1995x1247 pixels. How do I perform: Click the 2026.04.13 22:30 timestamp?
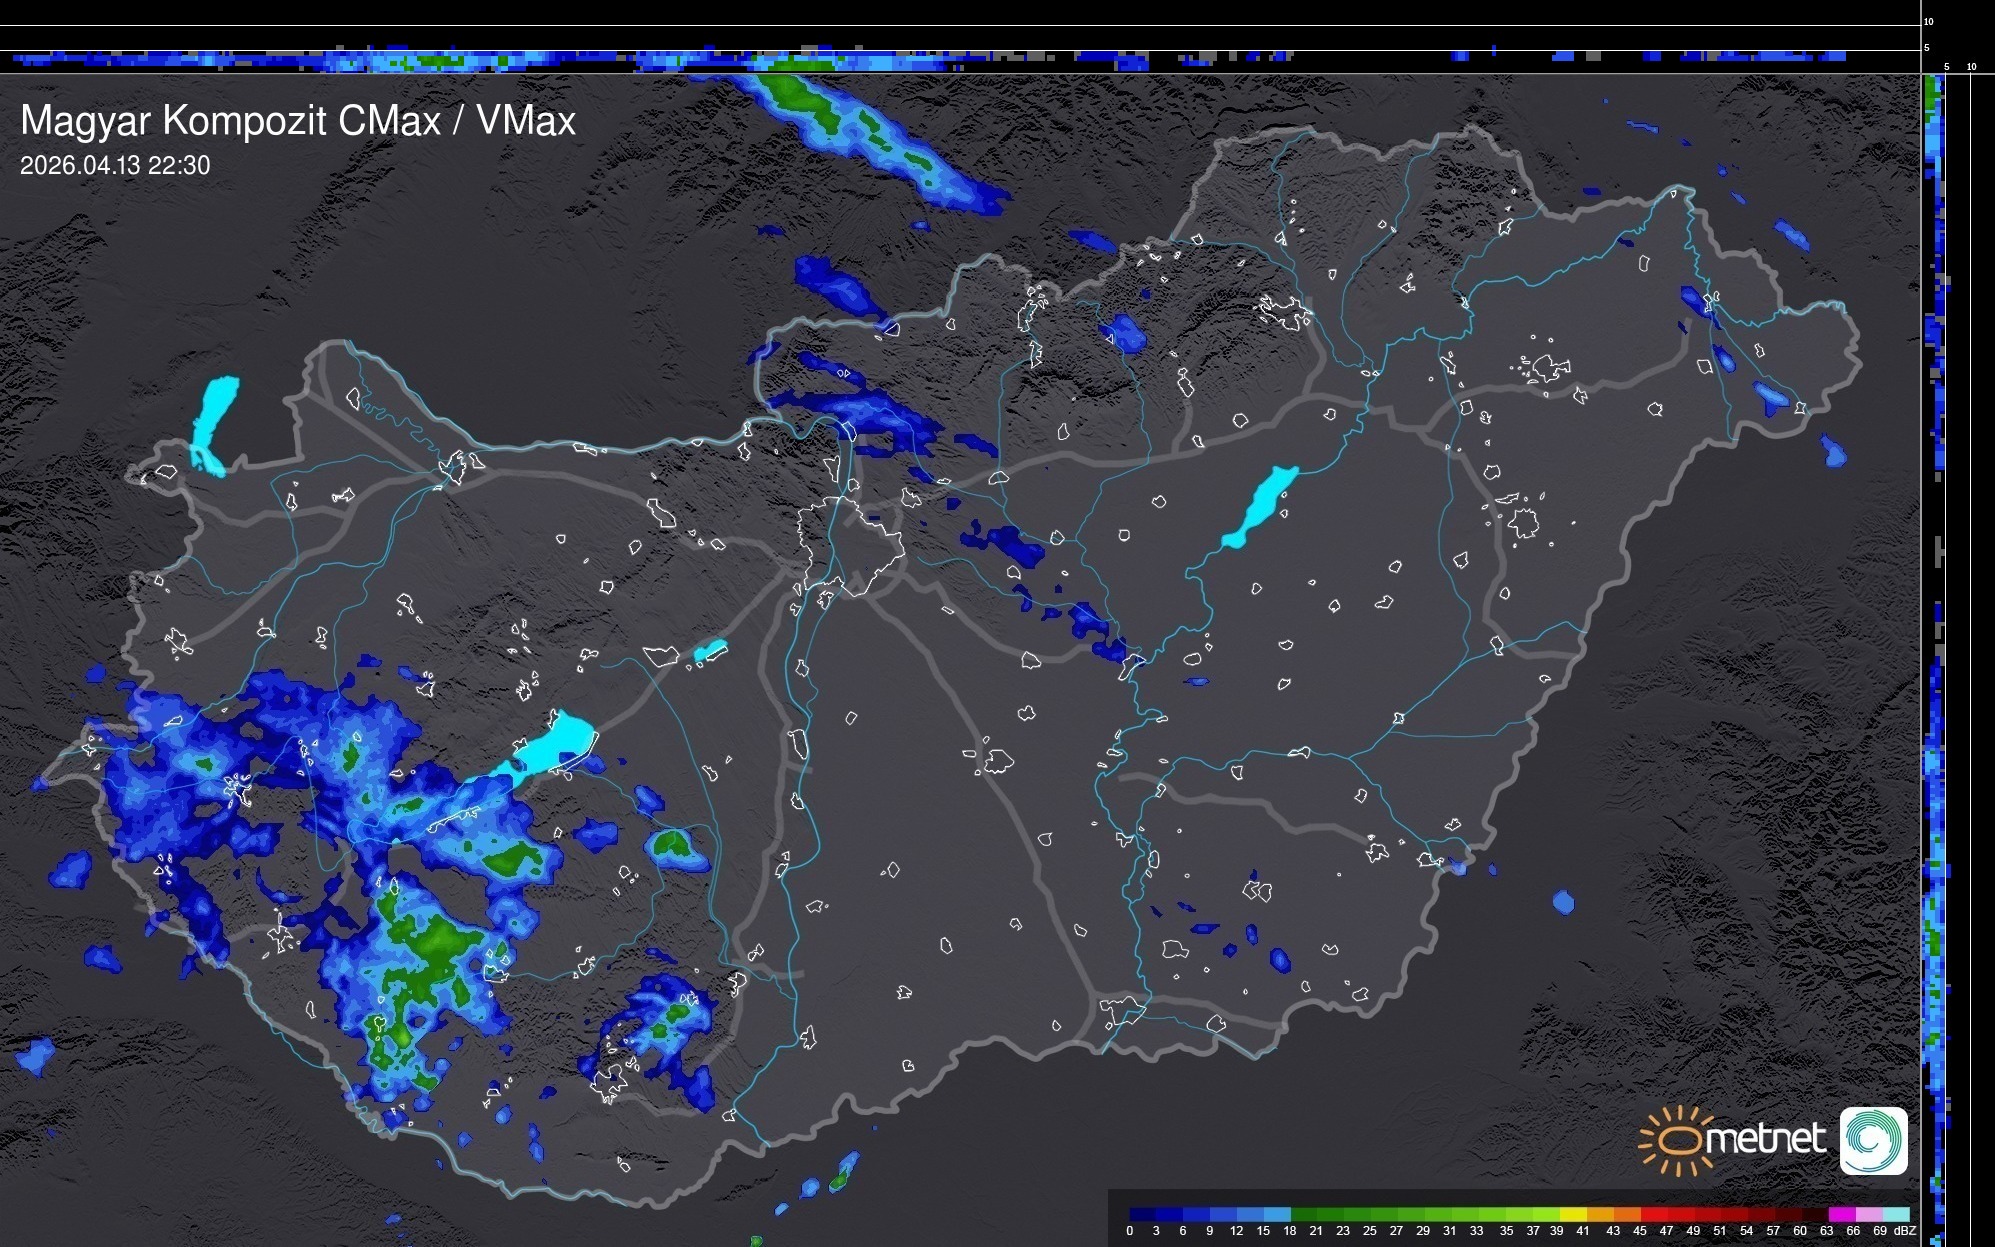click(115, 166)
